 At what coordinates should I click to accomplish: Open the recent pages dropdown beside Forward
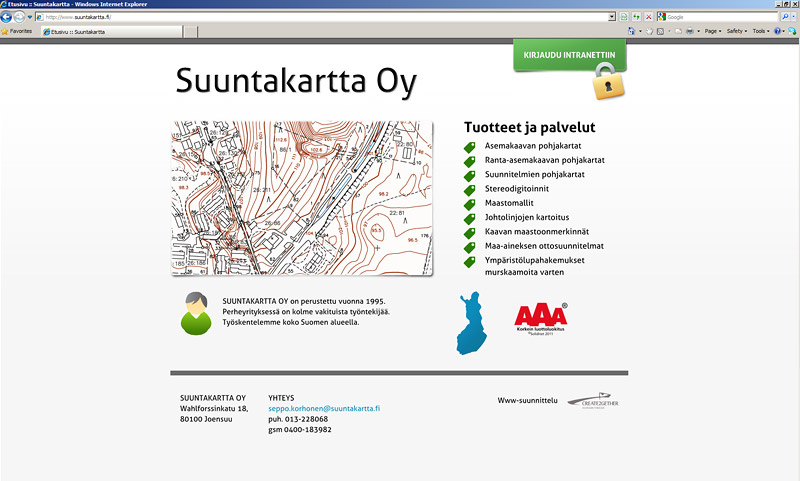coord(30,17)
